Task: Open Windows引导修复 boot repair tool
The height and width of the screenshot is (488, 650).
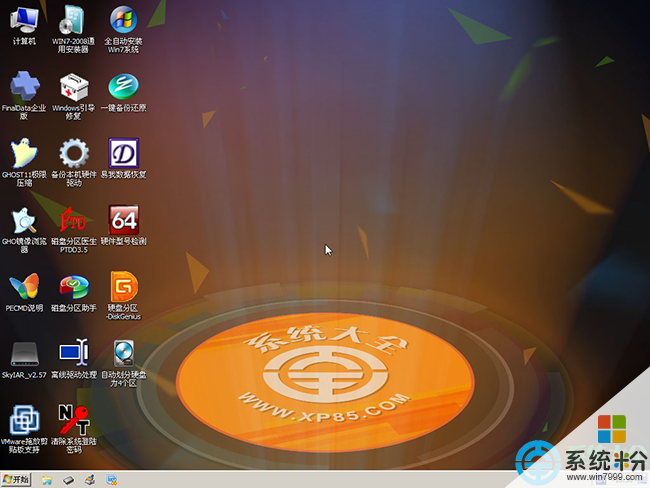Action: pos(73,86)
